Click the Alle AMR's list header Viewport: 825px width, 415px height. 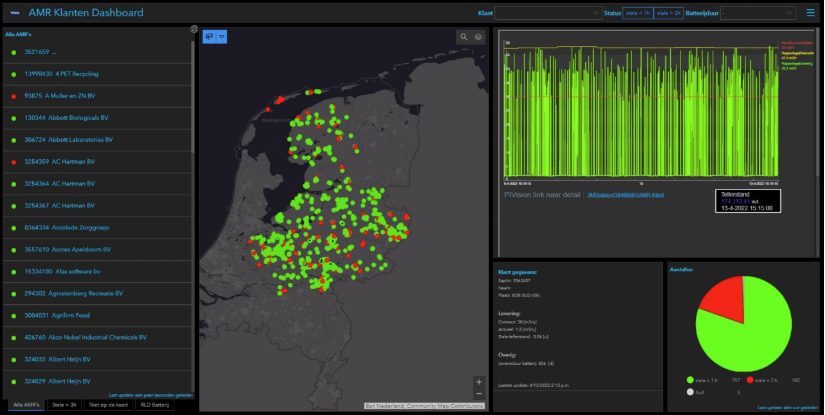pyautogui.click(x=18, y=34)
